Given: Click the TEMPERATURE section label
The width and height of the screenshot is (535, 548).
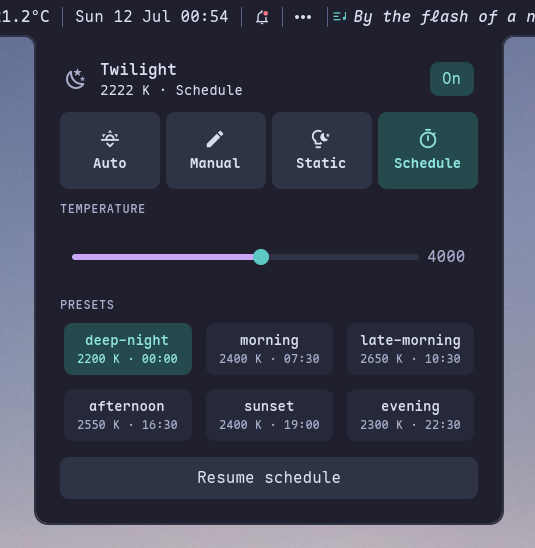Looking at the screenshot, I should click(x=102, y=209).
